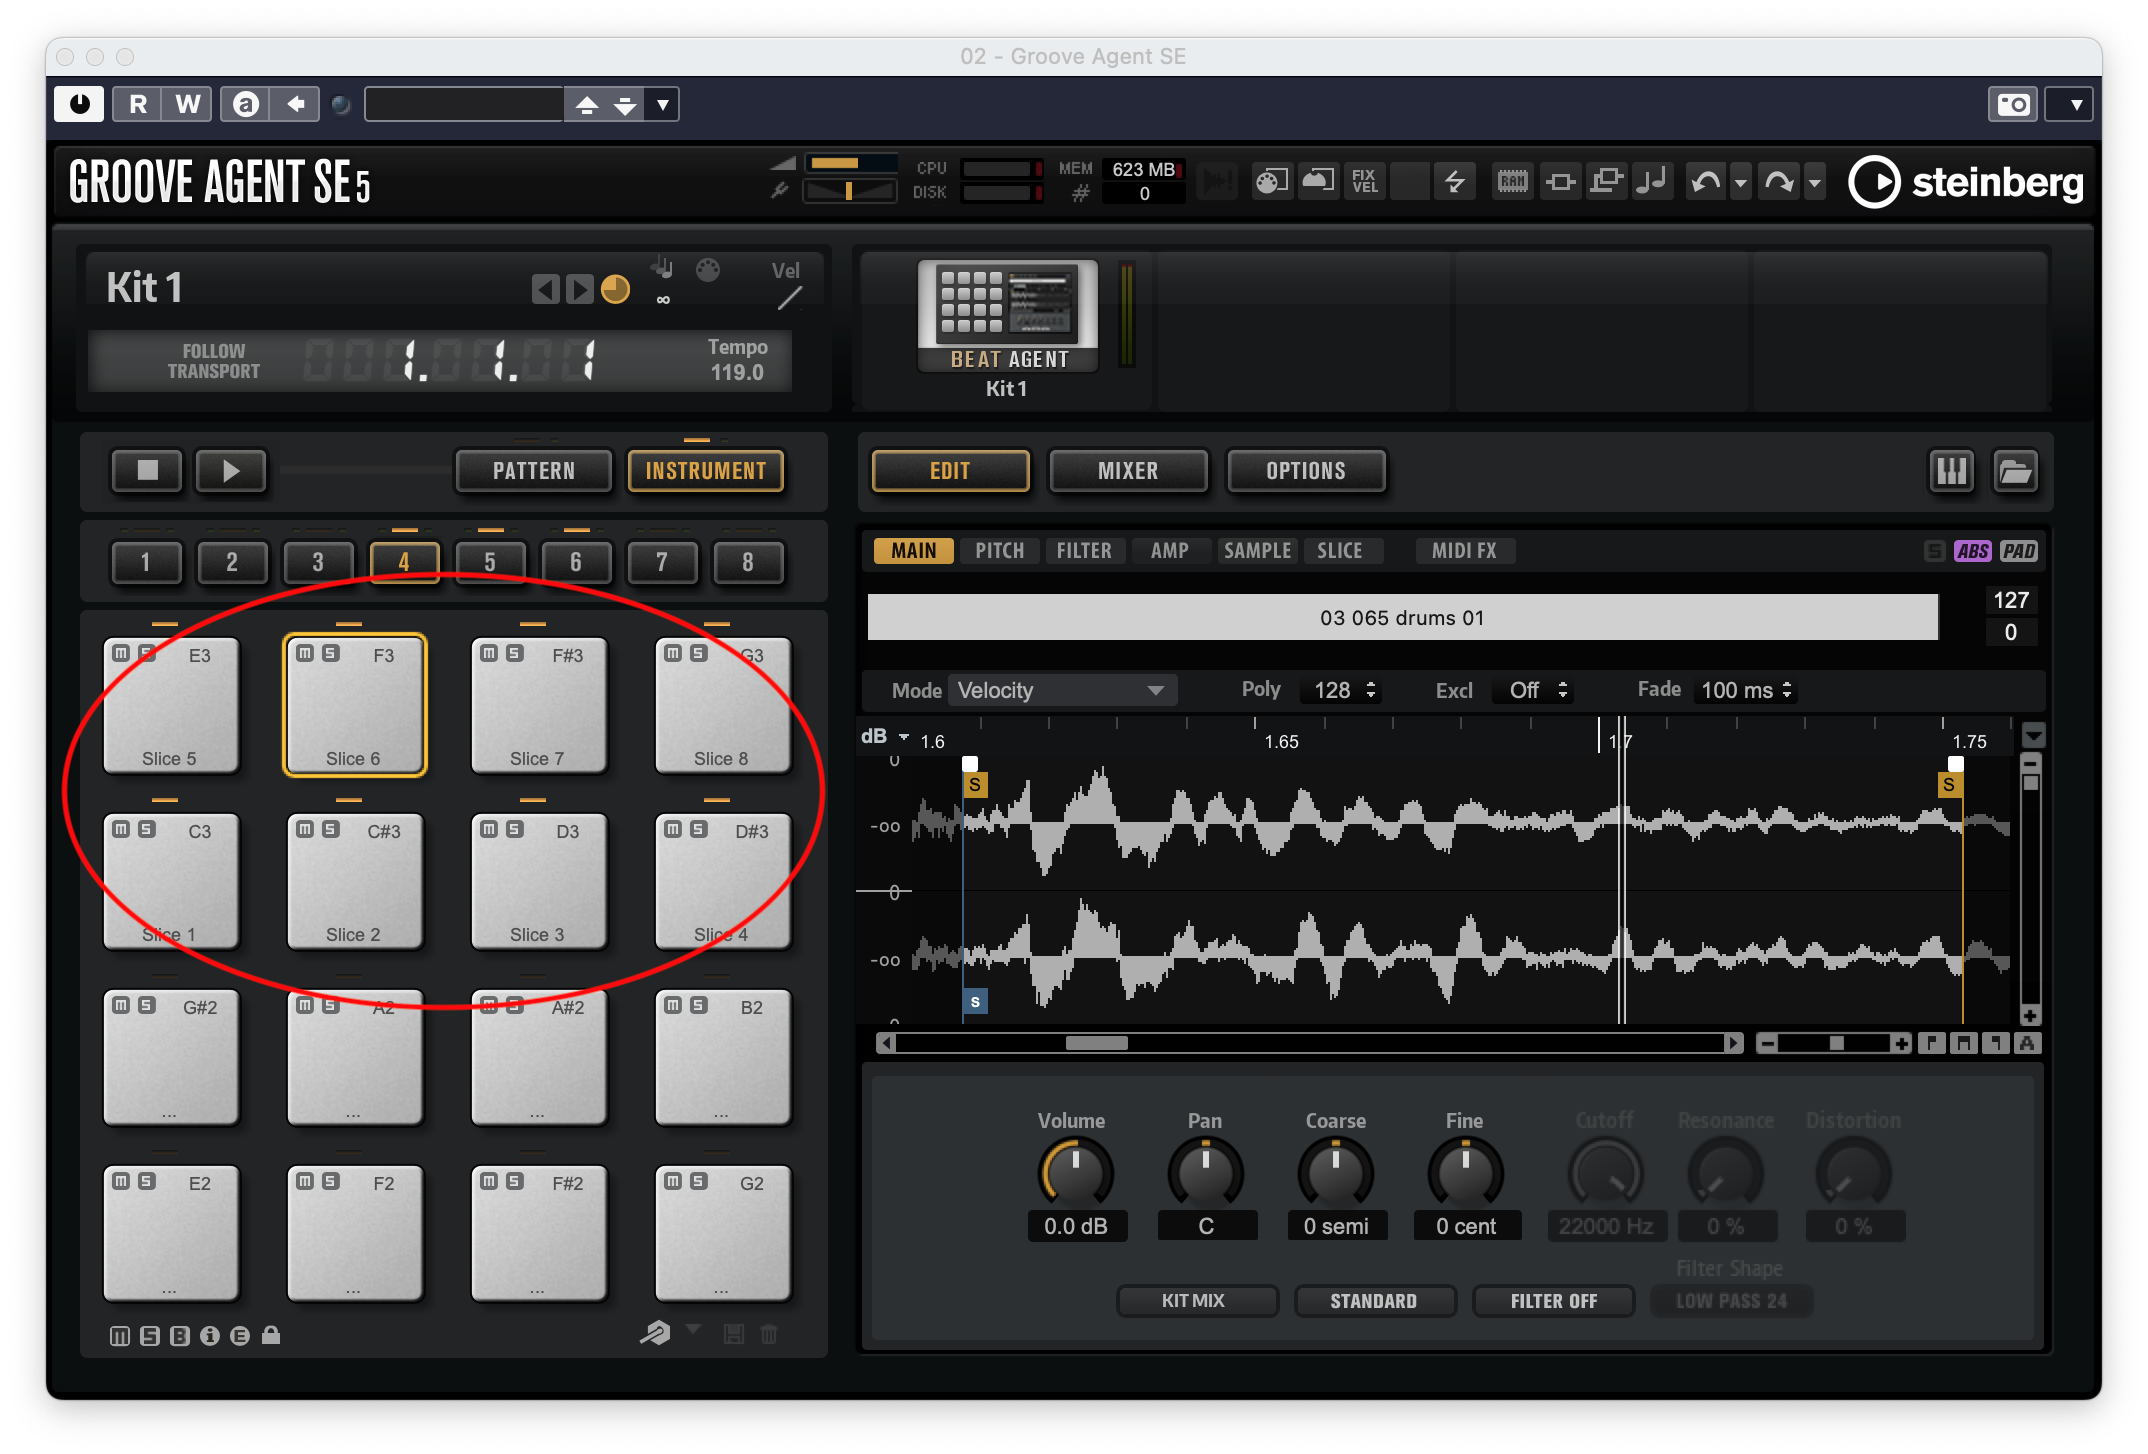Click the RAM save icon in toolbar
The width and height of the screenshot is (2148, 1454).
(1513, 181)
